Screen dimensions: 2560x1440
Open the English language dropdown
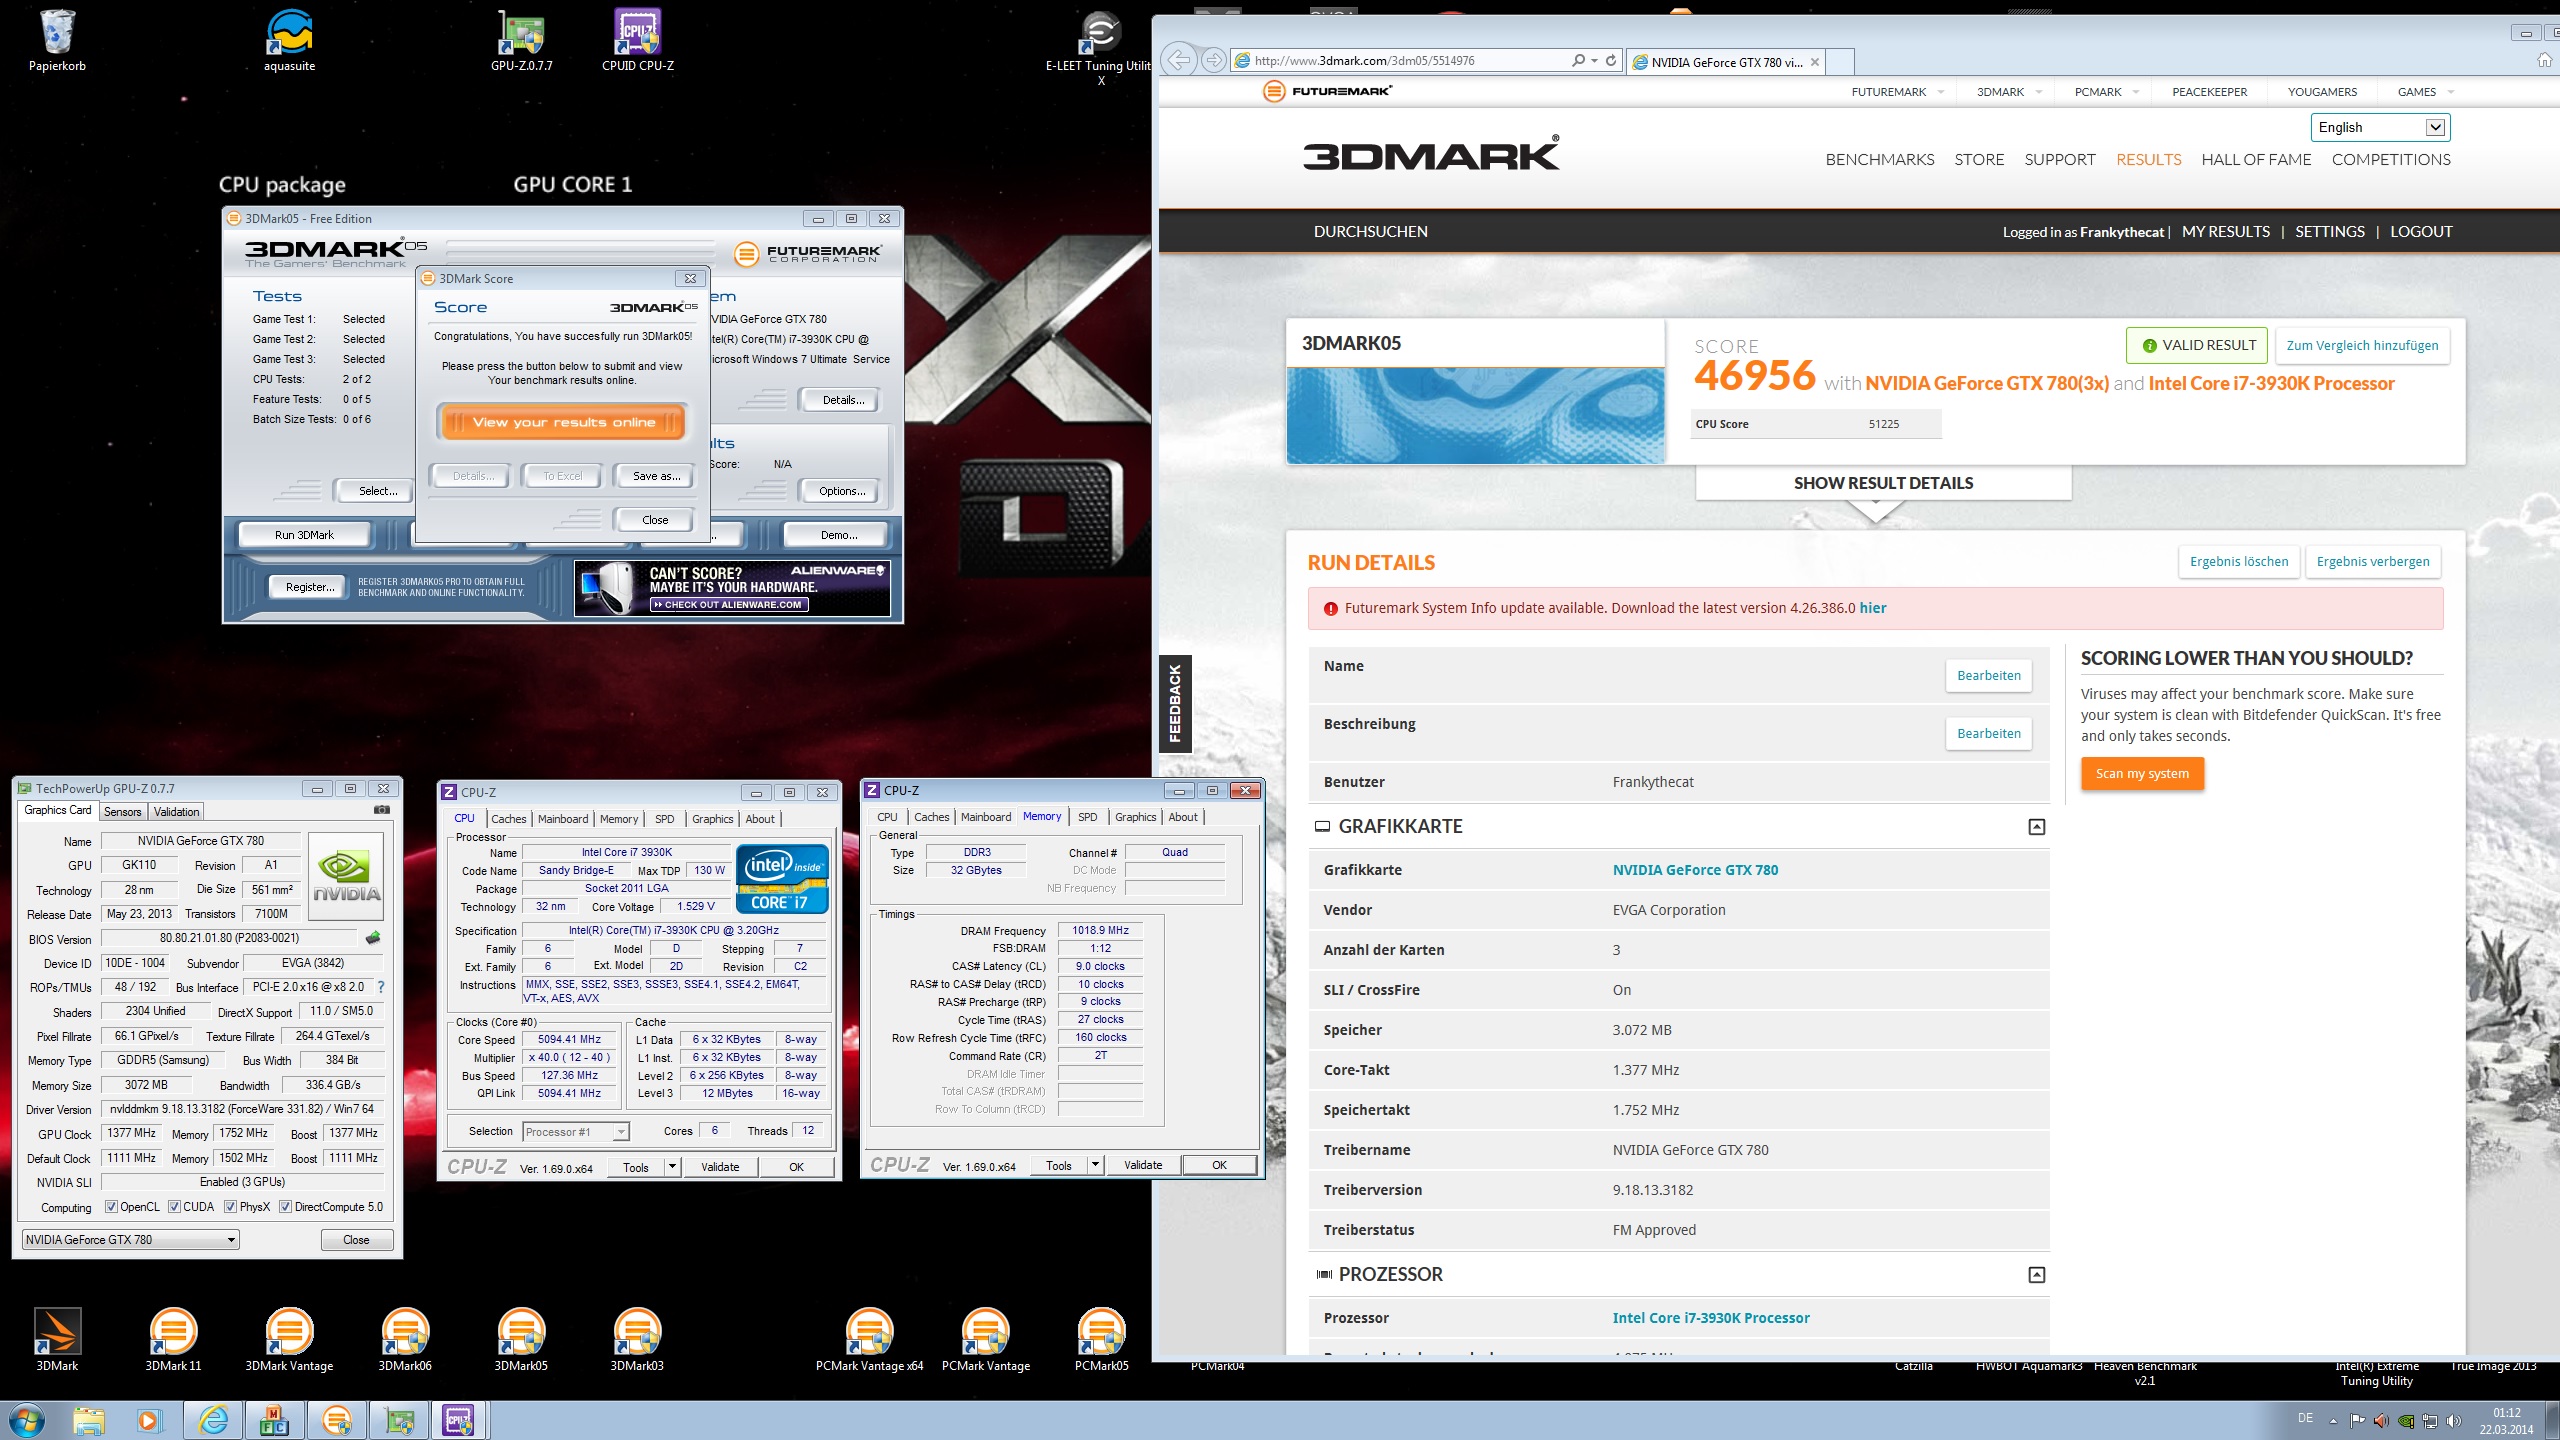[x=2379, y=127]
